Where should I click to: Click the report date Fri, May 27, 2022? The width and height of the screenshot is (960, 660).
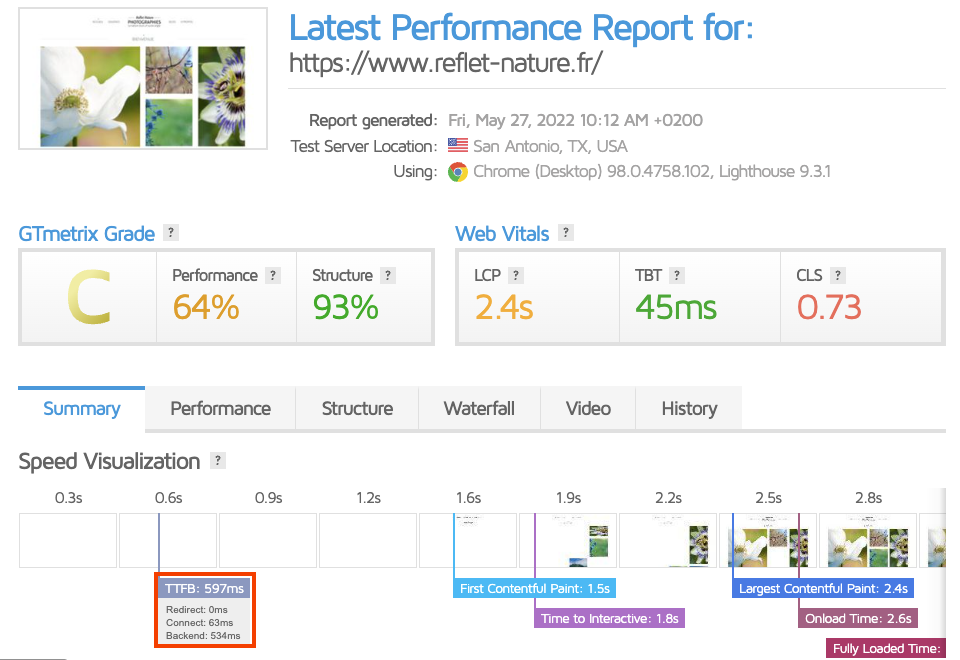point(576,120)
